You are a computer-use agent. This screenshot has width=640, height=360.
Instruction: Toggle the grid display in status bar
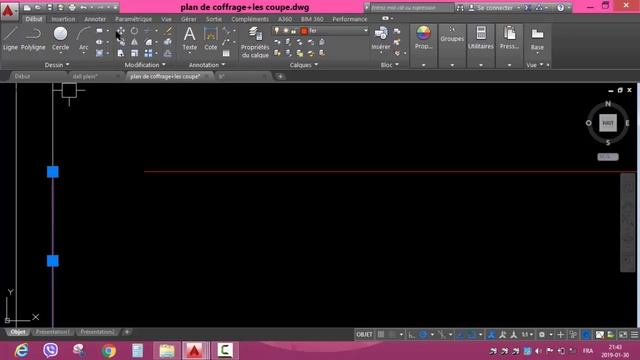coord(381,335)
